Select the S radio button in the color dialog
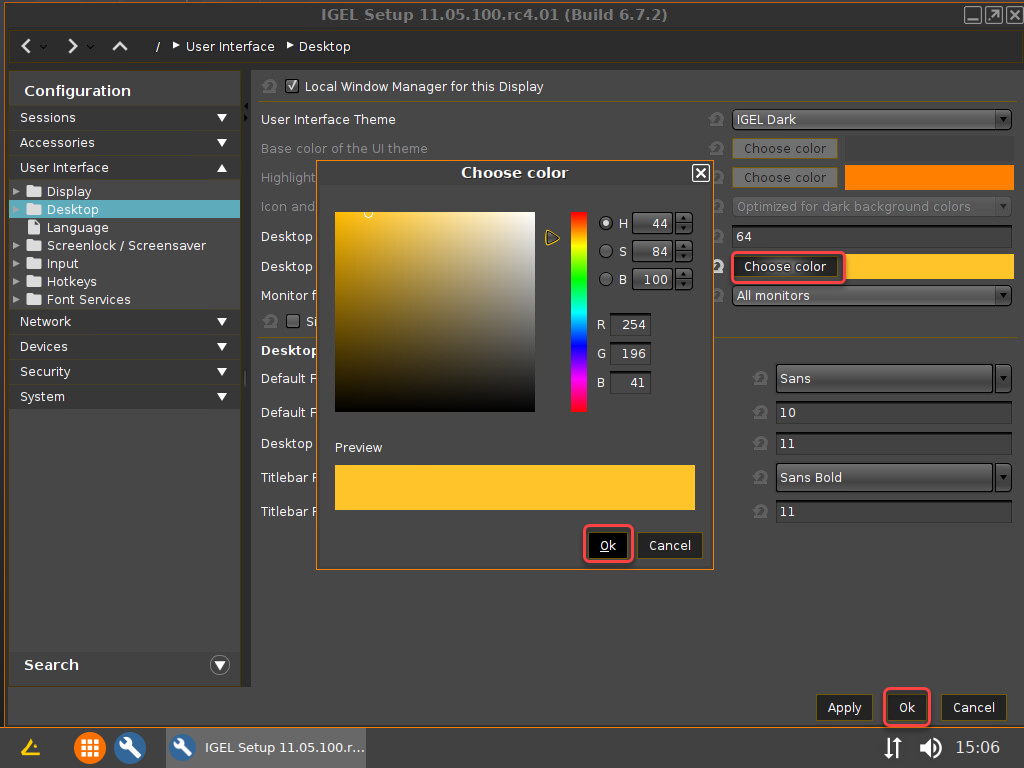Screen dimensions: 1024x768 coord(607,251)
